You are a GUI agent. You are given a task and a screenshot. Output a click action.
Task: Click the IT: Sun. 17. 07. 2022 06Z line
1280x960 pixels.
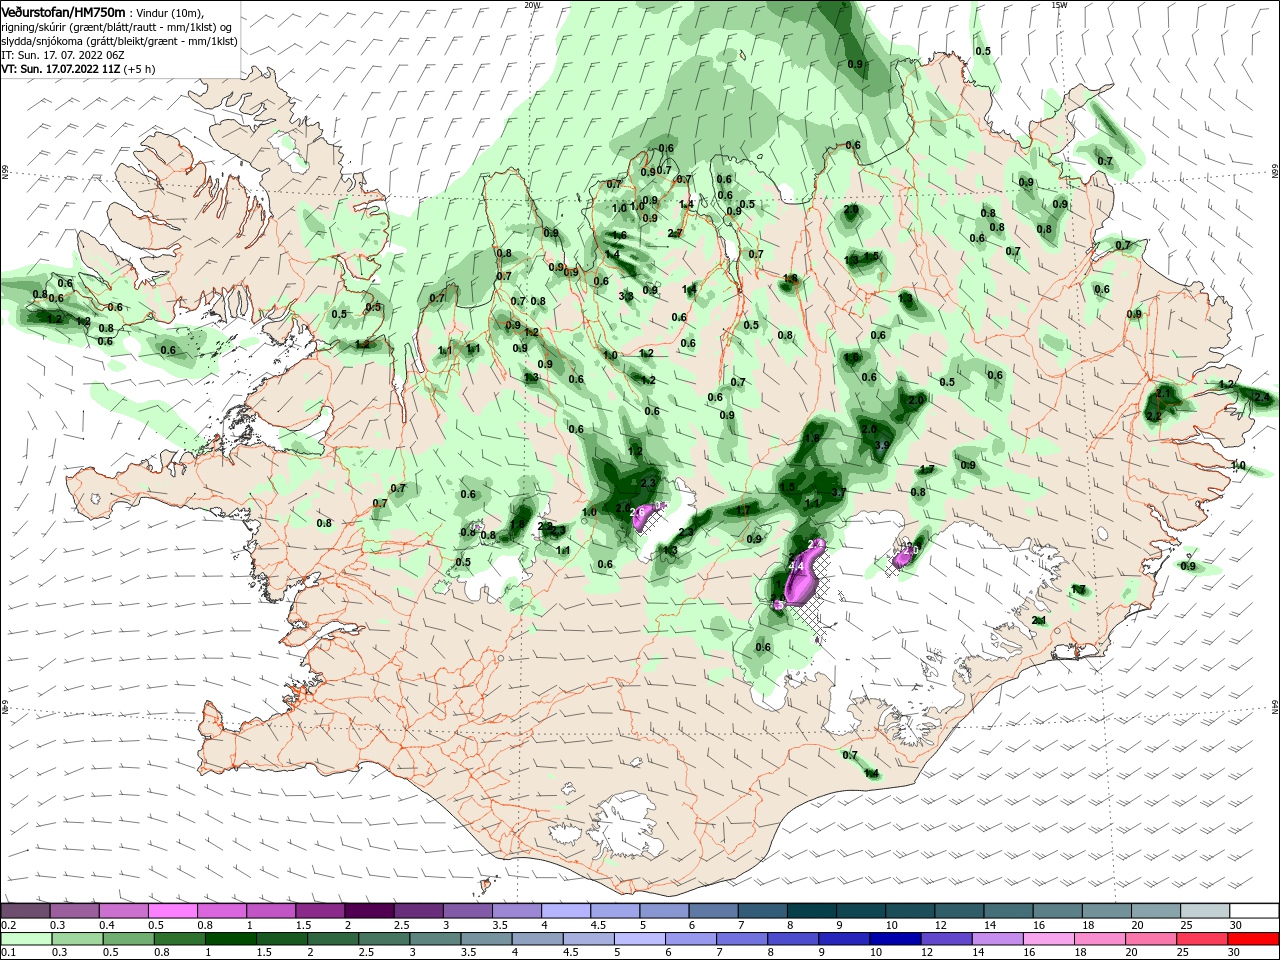(x=65, y=55)
